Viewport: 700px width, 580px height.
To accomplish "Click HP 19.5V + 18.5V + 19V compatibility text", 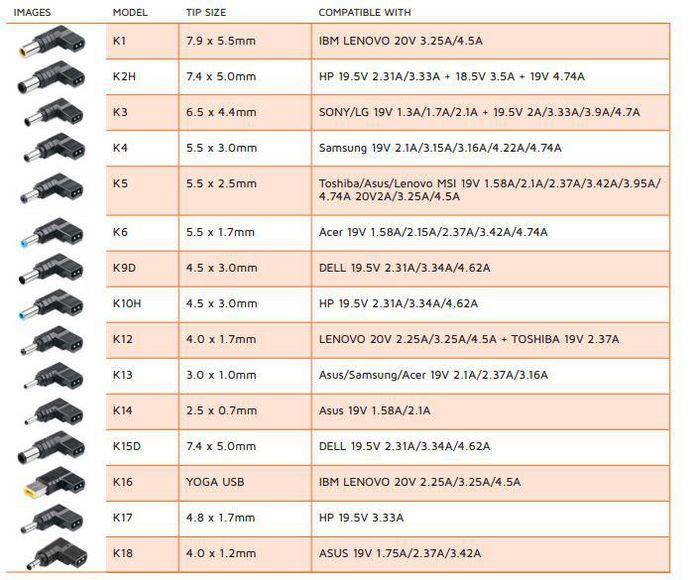I will click(x=452, y=77).
